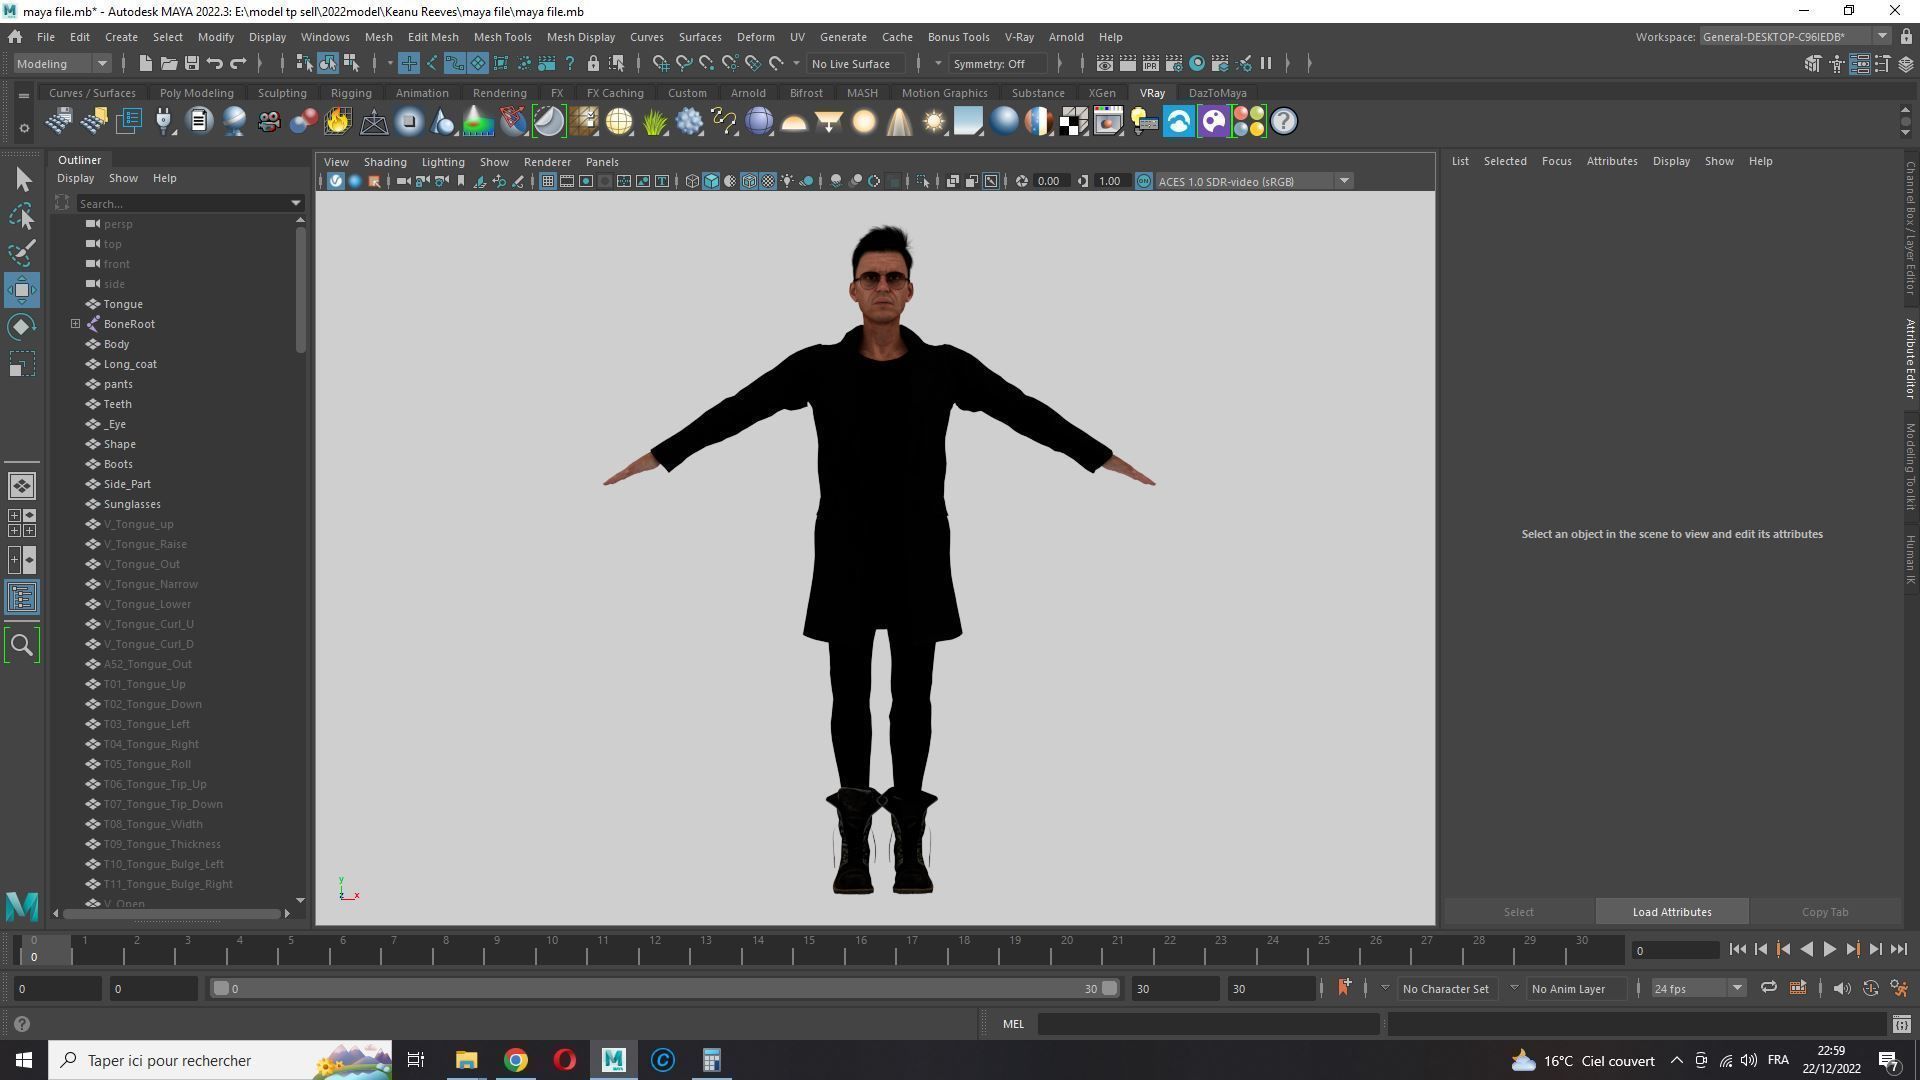The image size is (1920, 1080).
Task: Open the Mesh Tools menu
Action: tap(502, 37)
